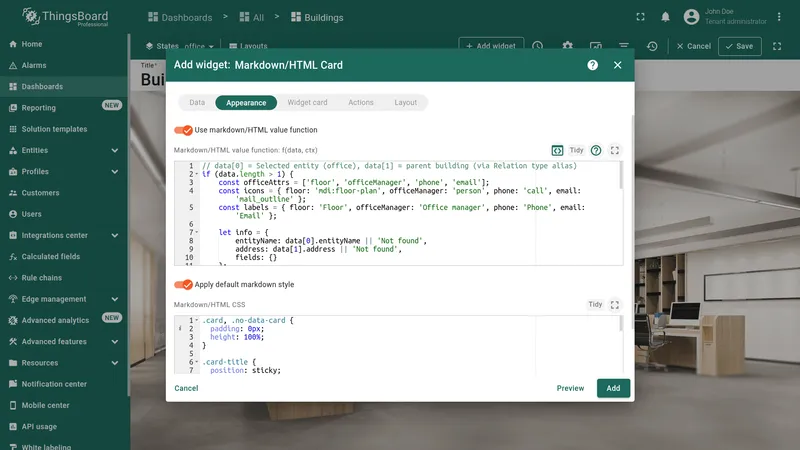The image size is (800, 450).
Task: Expand value function editor to fullscreen
Action: pyautogui.click(x=615, y=151)
